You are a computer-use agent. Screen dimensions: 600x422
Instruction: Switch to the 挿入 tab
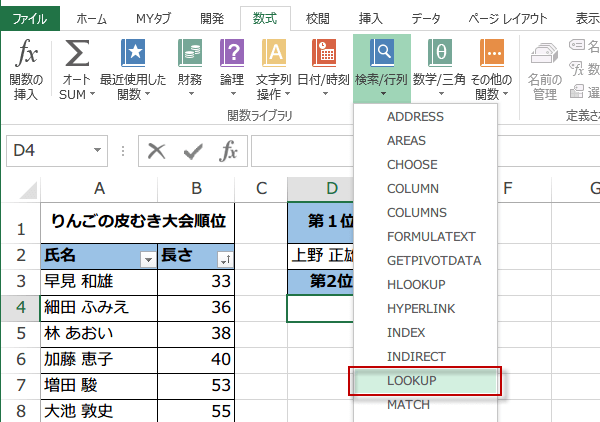point(370,18)
